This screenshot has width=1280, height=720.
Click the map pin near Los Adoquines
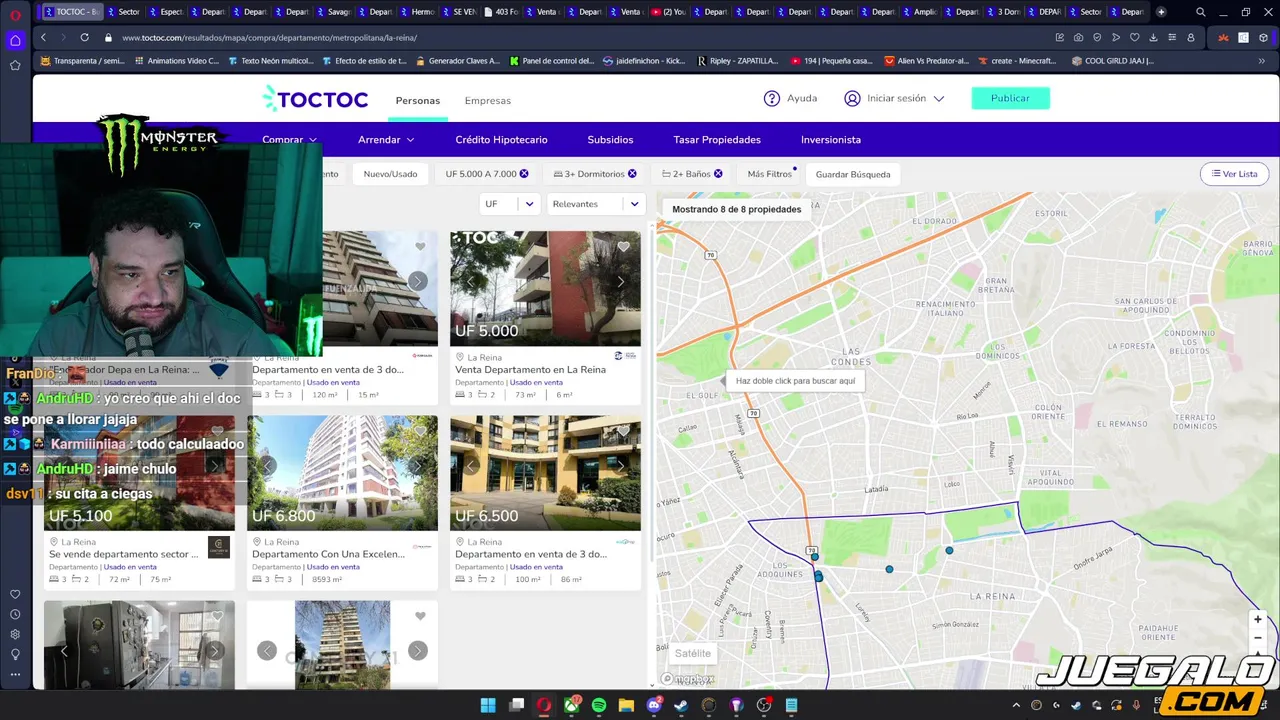pos(818,577)
